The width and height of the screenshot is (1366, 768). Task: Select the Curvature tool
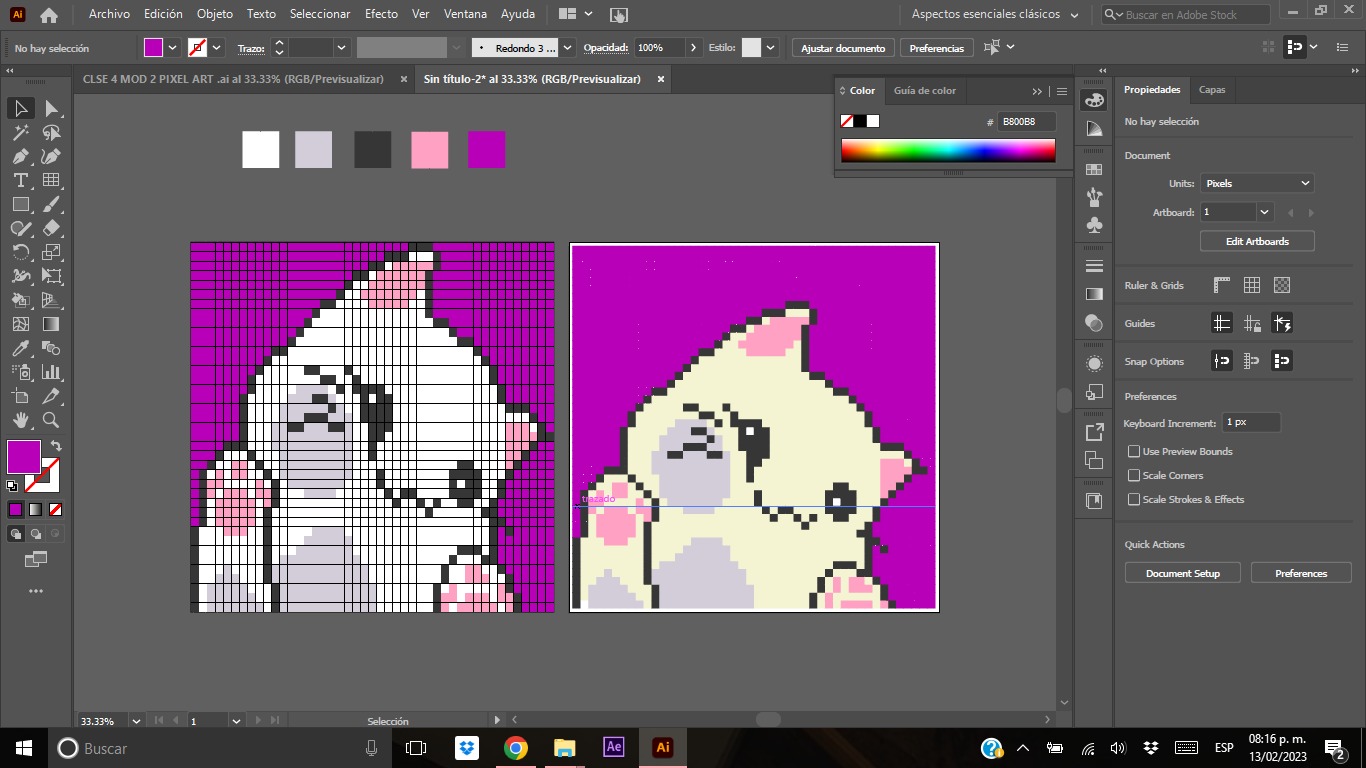(x=51, y=156)
